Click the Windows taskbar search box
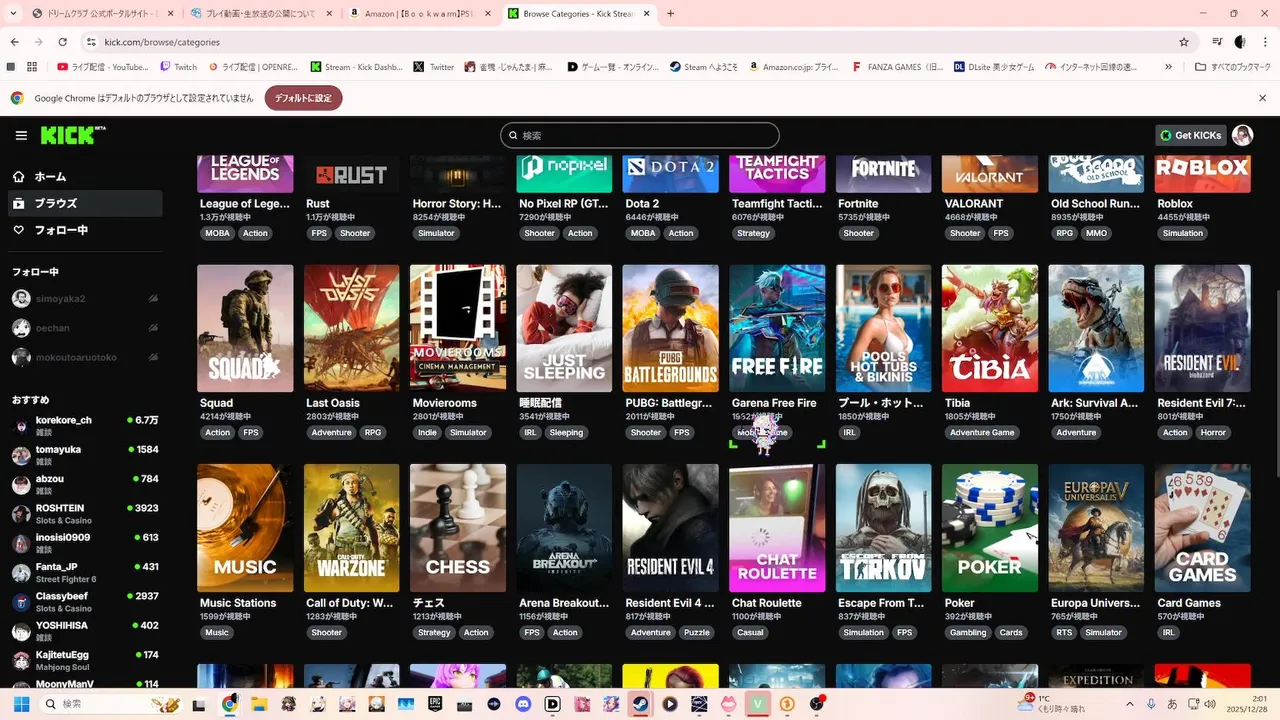 (112, 704)
